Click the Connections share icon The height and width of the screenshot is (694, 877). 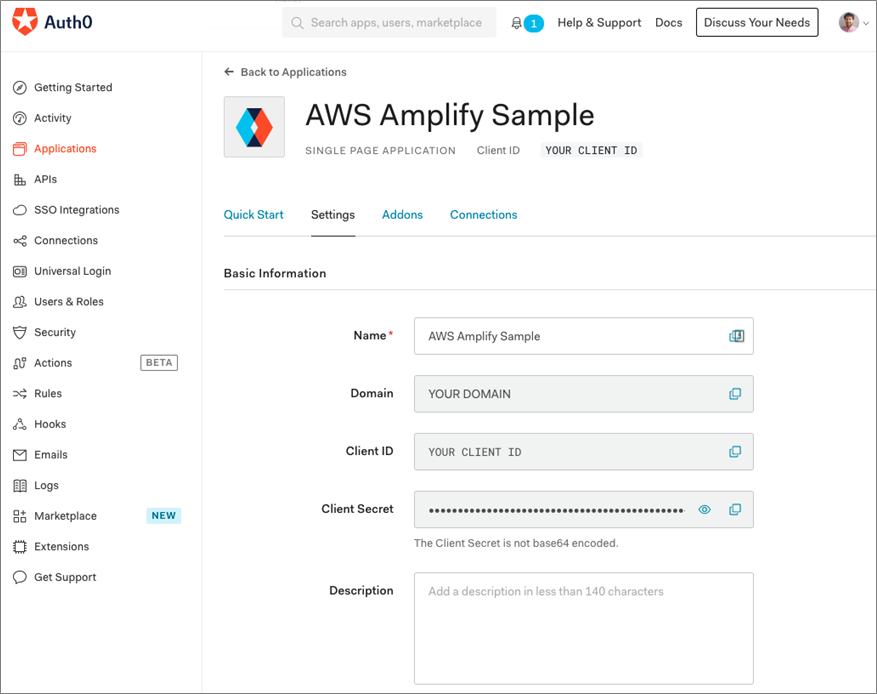point(20,241)
